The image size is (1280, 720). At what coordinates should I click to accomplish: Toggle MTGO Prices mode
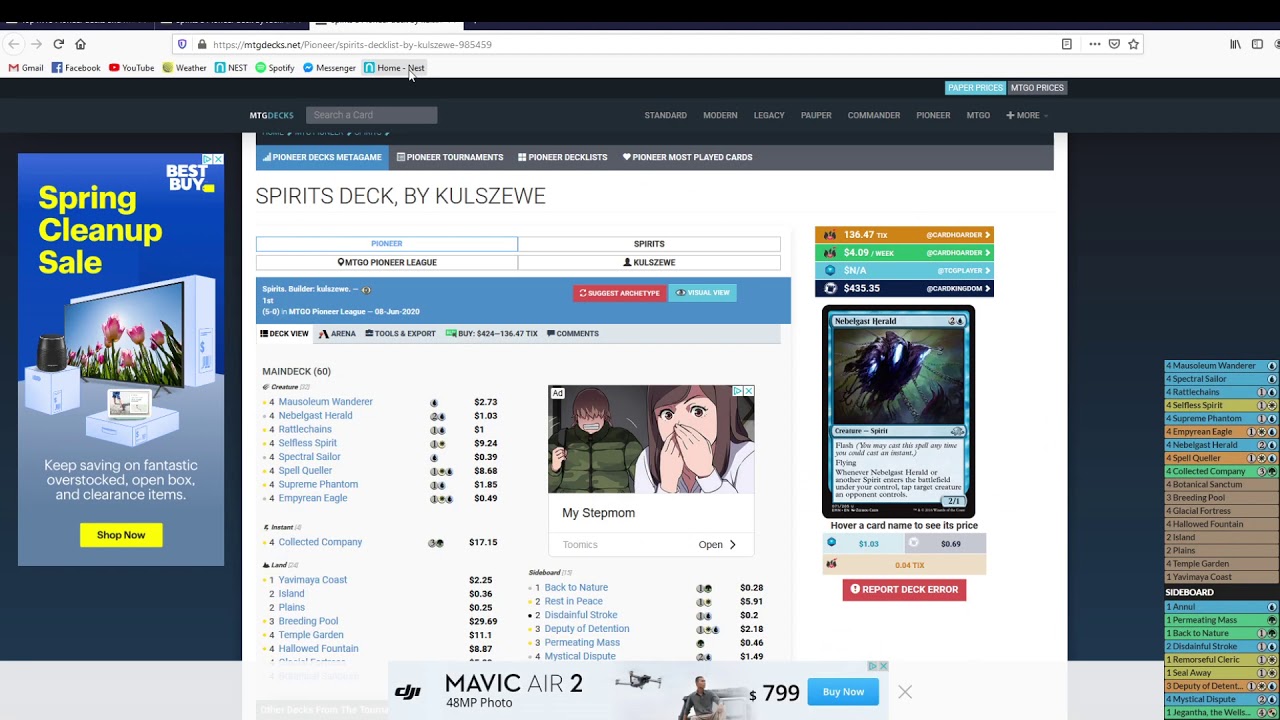coord(1037,88)
